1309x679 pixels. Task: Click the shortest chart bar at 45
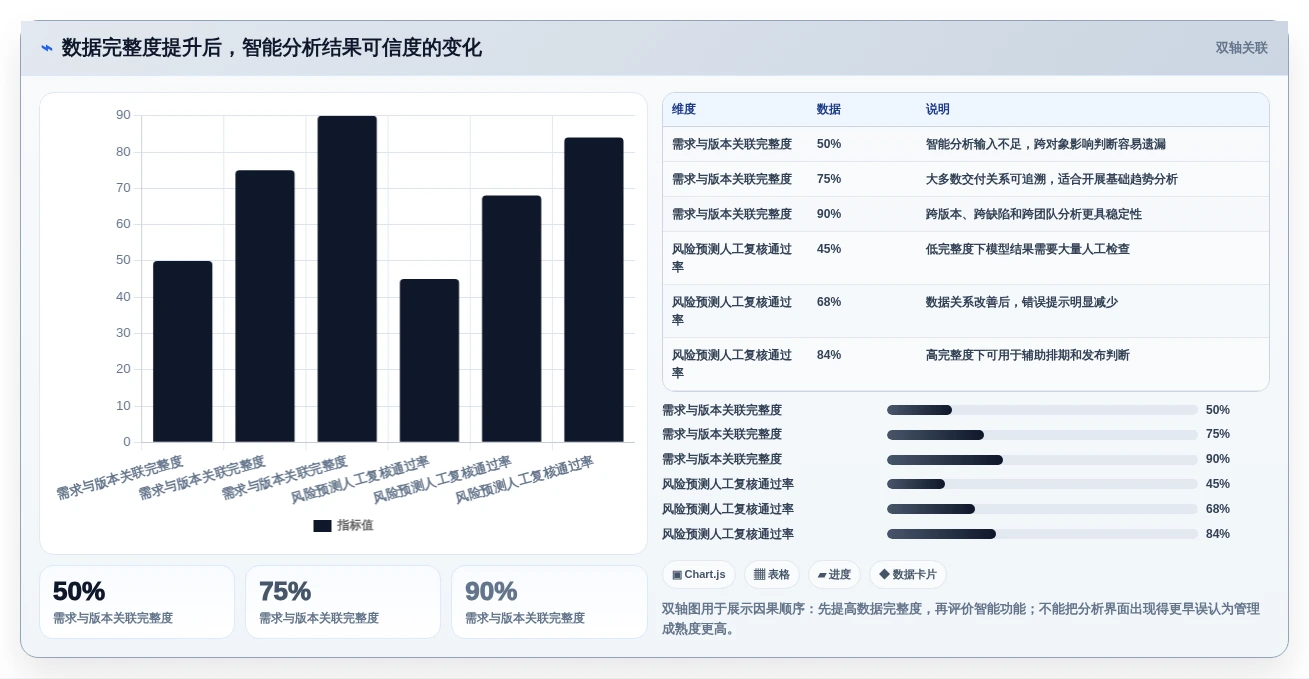[429, 360]
